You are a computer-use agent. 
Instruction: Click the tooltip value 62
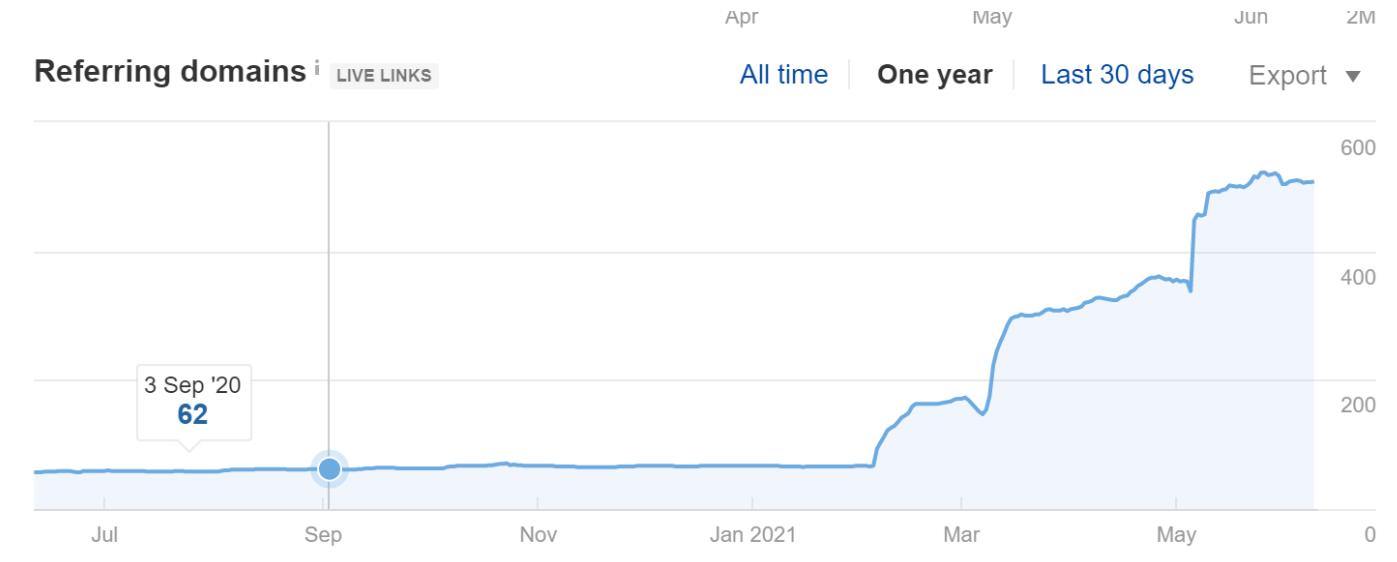(x=193, y=414)
